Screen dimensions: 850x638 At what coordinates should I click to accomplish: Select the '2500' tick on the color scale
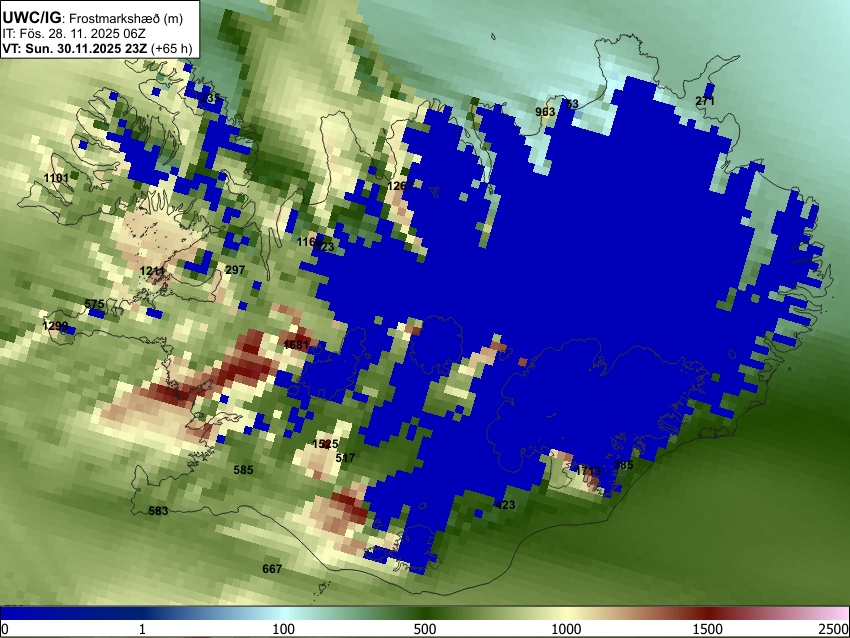pos(835,629)
